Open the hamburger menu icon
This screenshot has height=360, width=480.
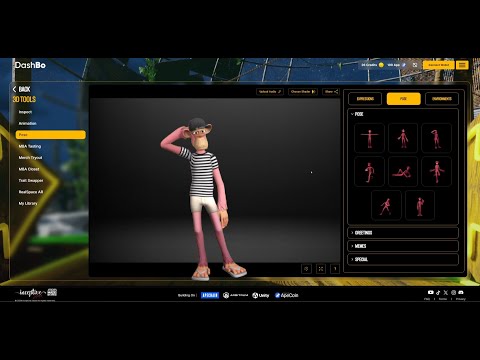(x=462, y=65)
